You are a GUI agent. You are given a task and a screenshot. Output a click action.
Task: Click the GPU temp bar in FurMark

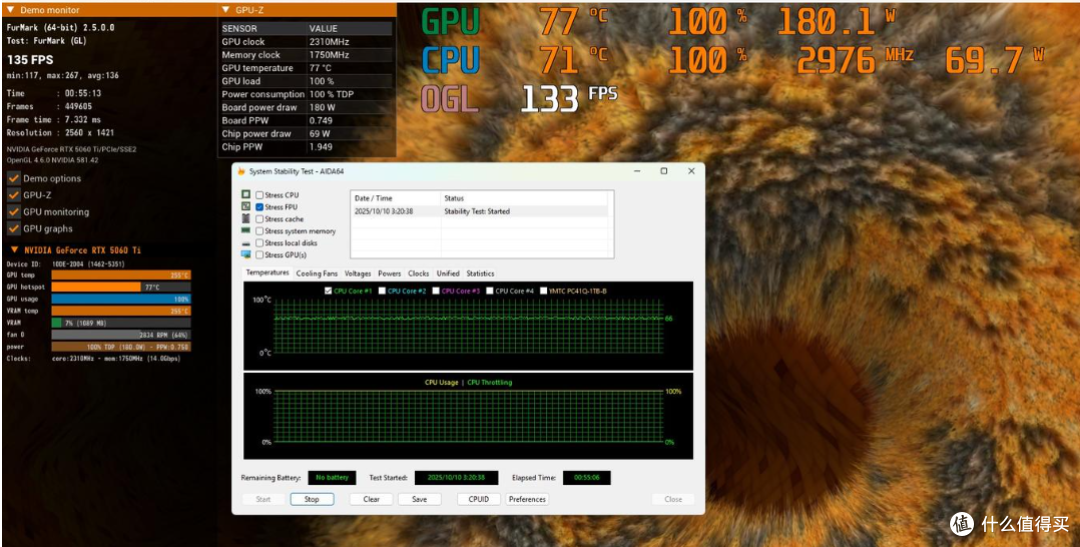coord(121,275)
